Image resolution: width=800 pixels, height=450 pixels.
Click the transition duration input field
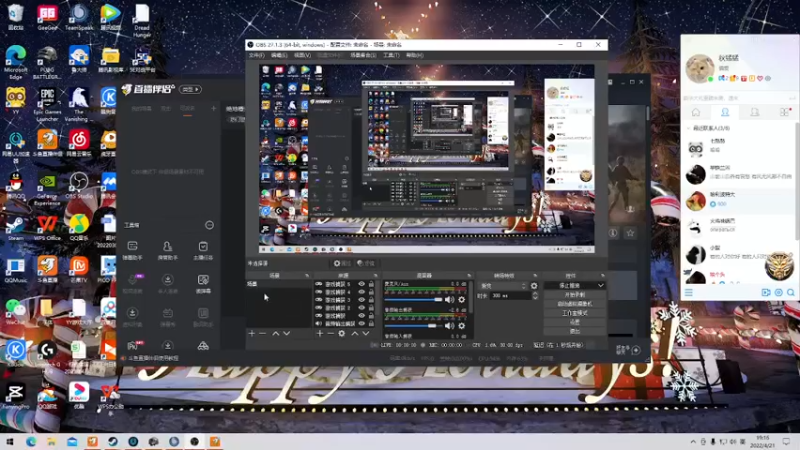(x=511, y=295)
